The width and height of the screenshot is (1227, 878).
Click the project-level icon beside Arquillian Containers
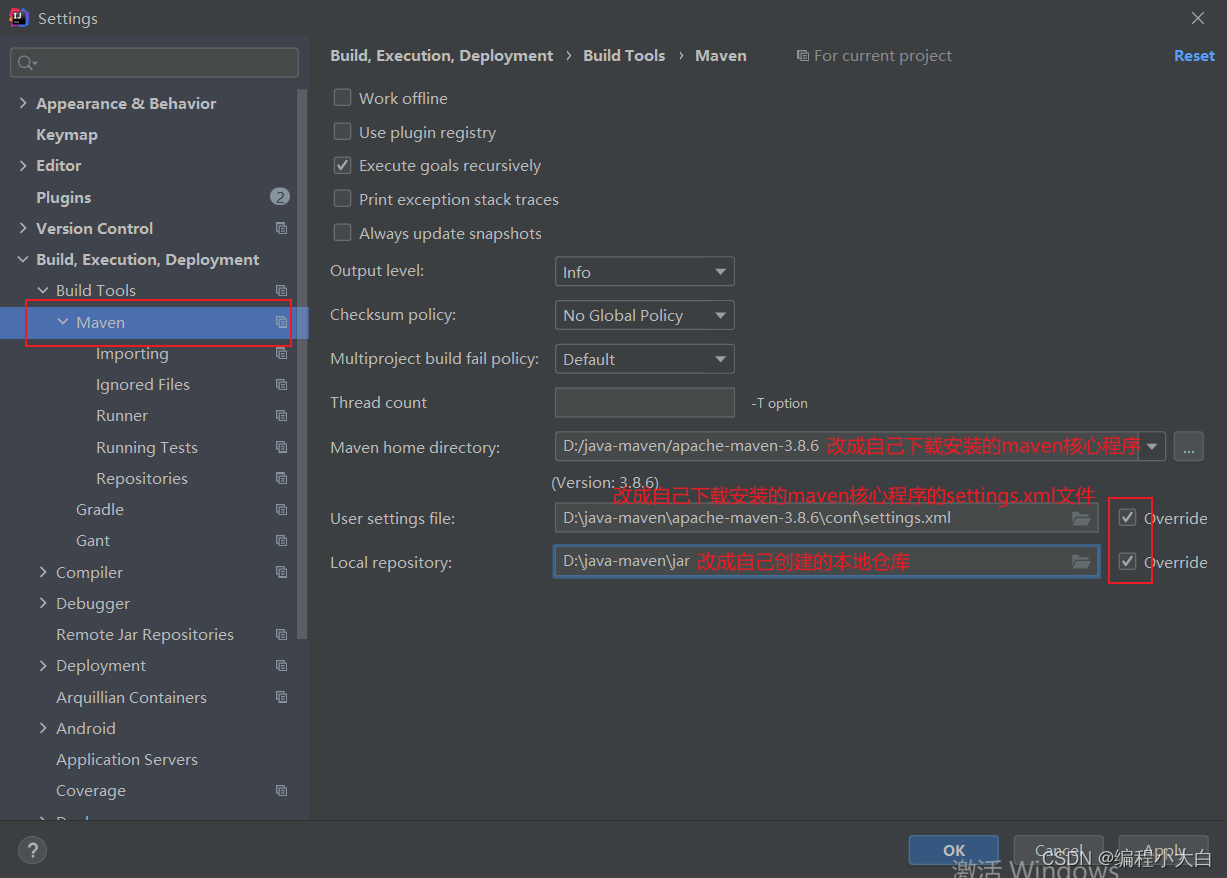tap(281, 697)
